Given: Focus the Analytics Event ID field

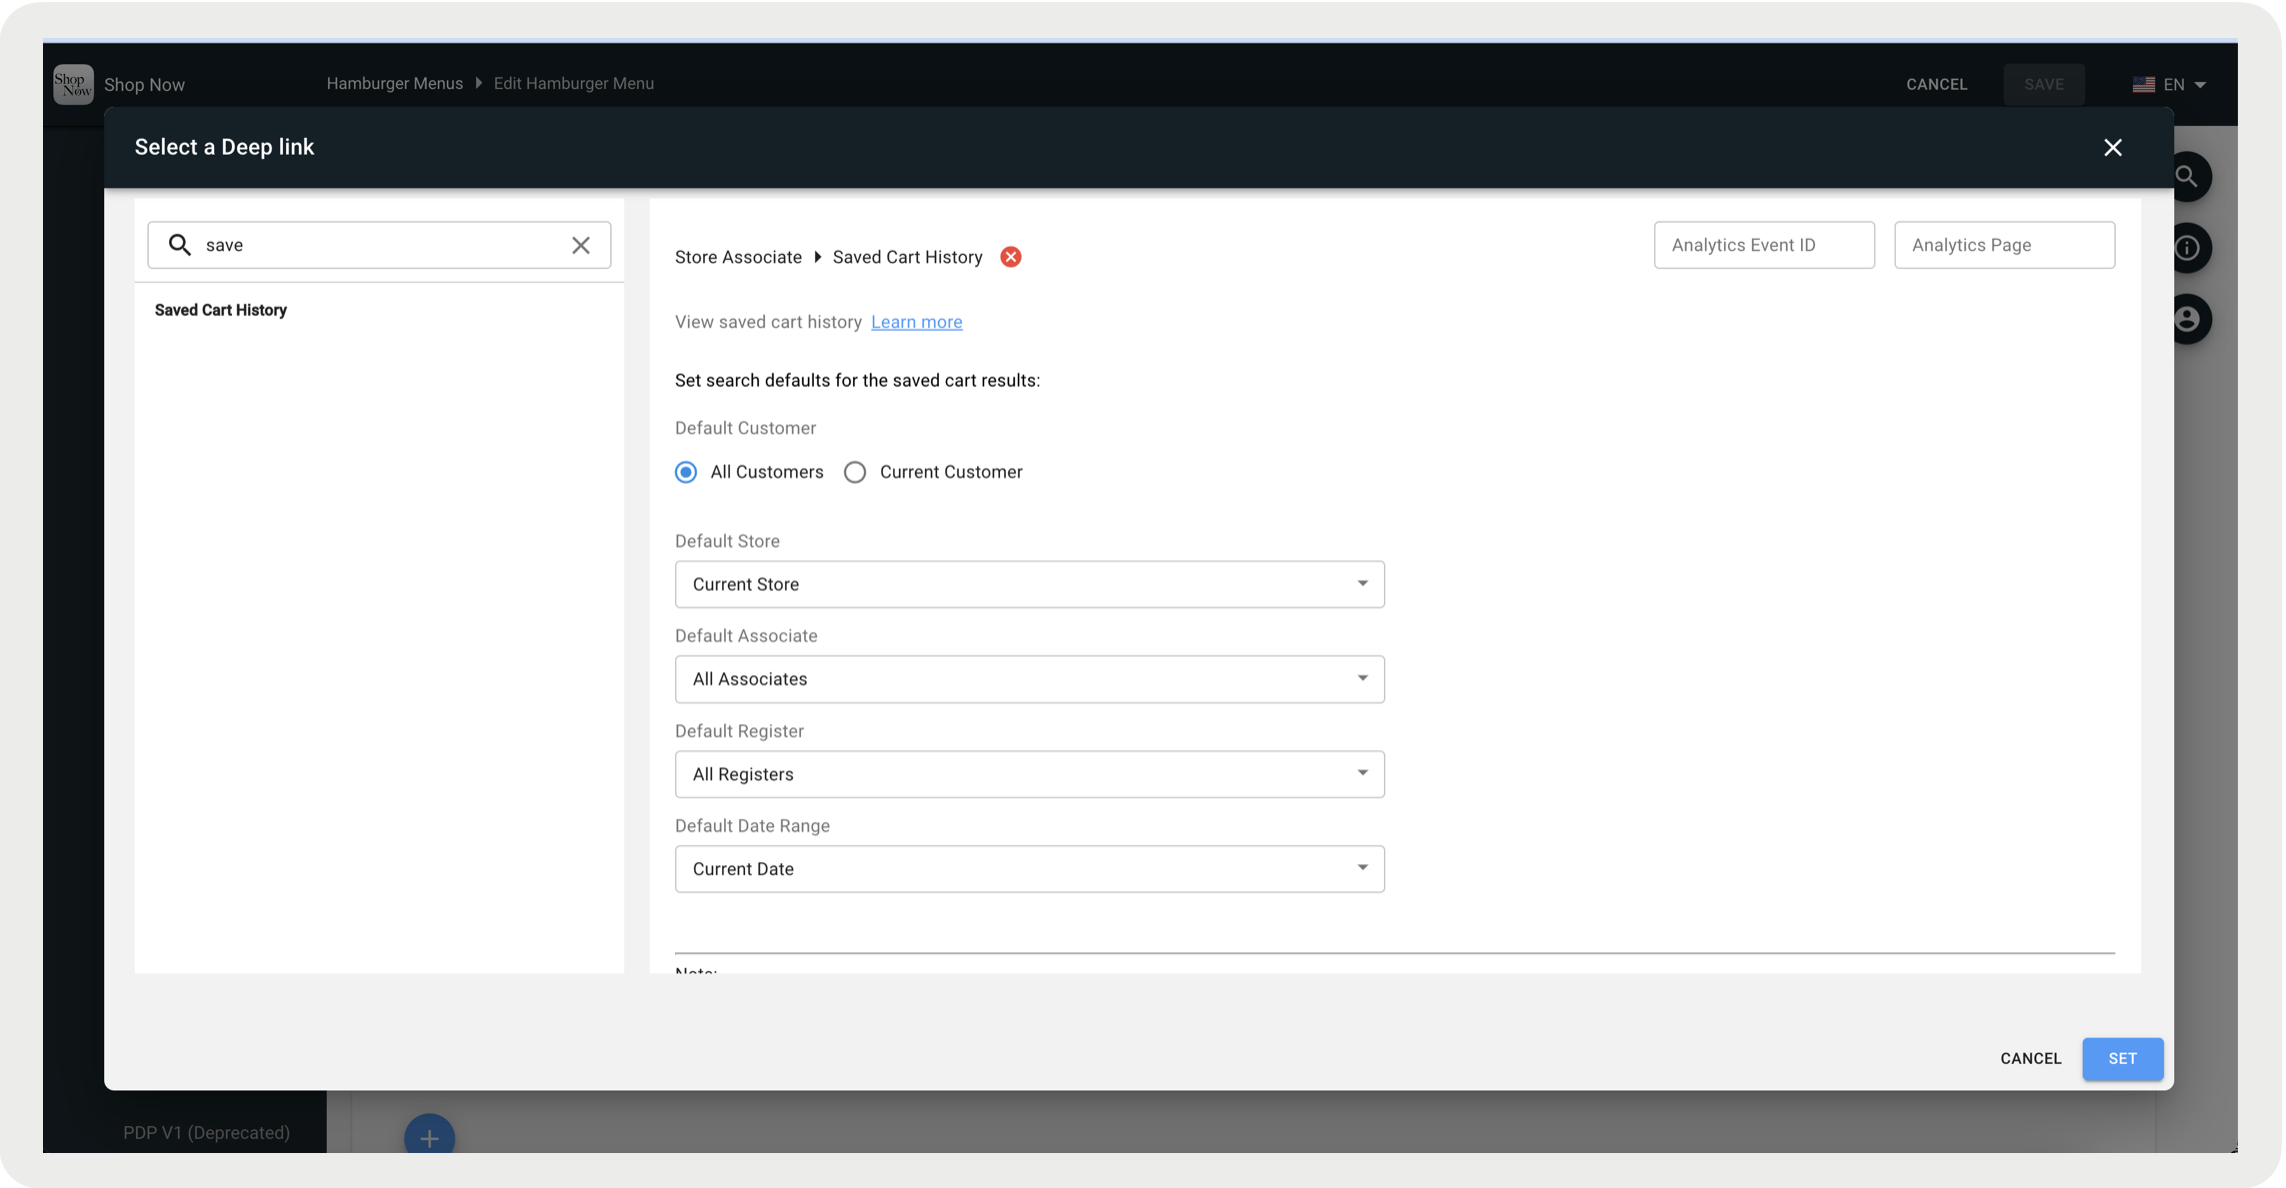Looking at the screenshot, I should (1764, 245).
